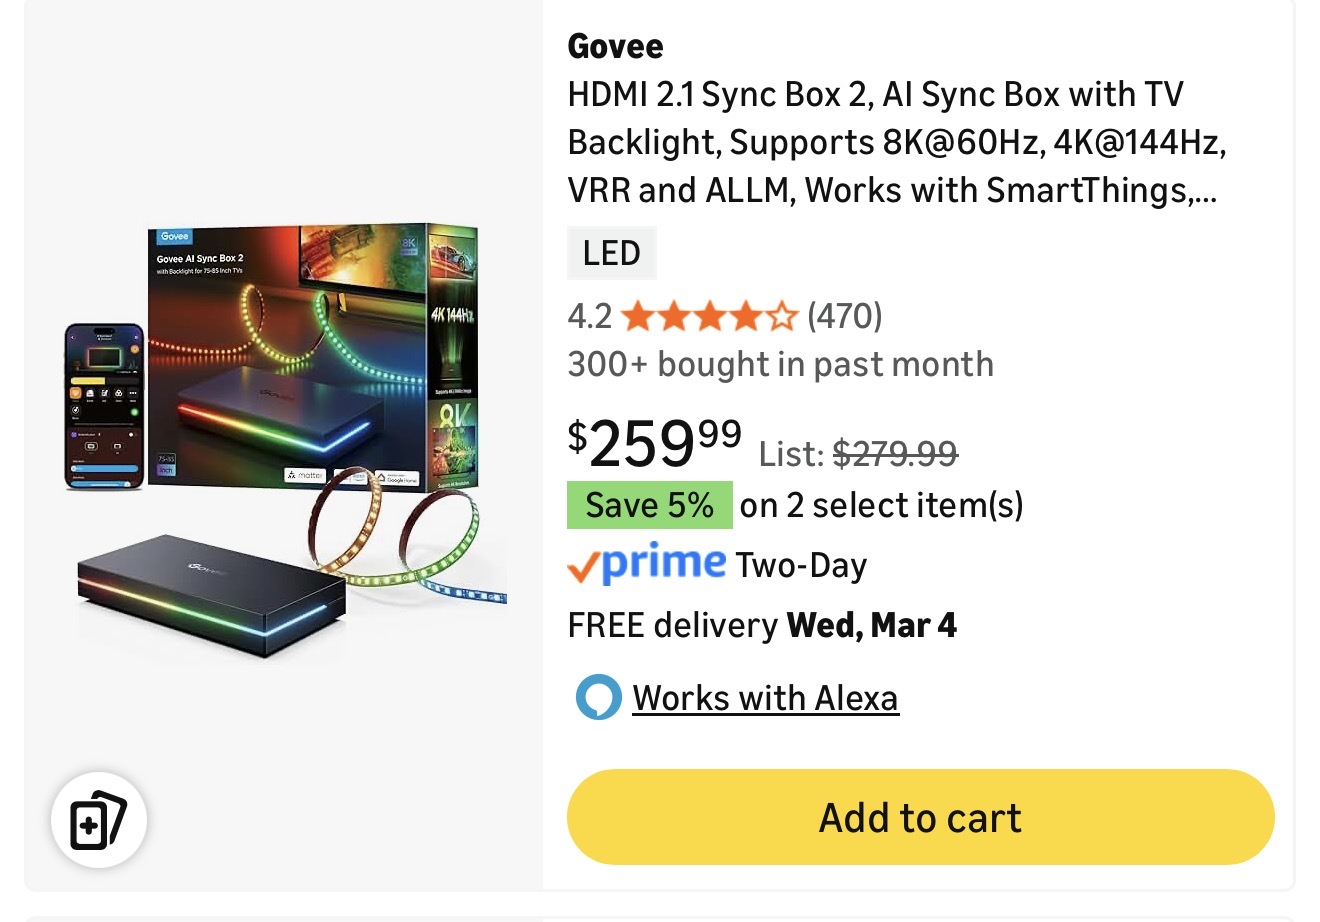Click the "on 2 select item(s)" text
The image size is (1320, 922).
pyautogui.click(x=881, y=505)
